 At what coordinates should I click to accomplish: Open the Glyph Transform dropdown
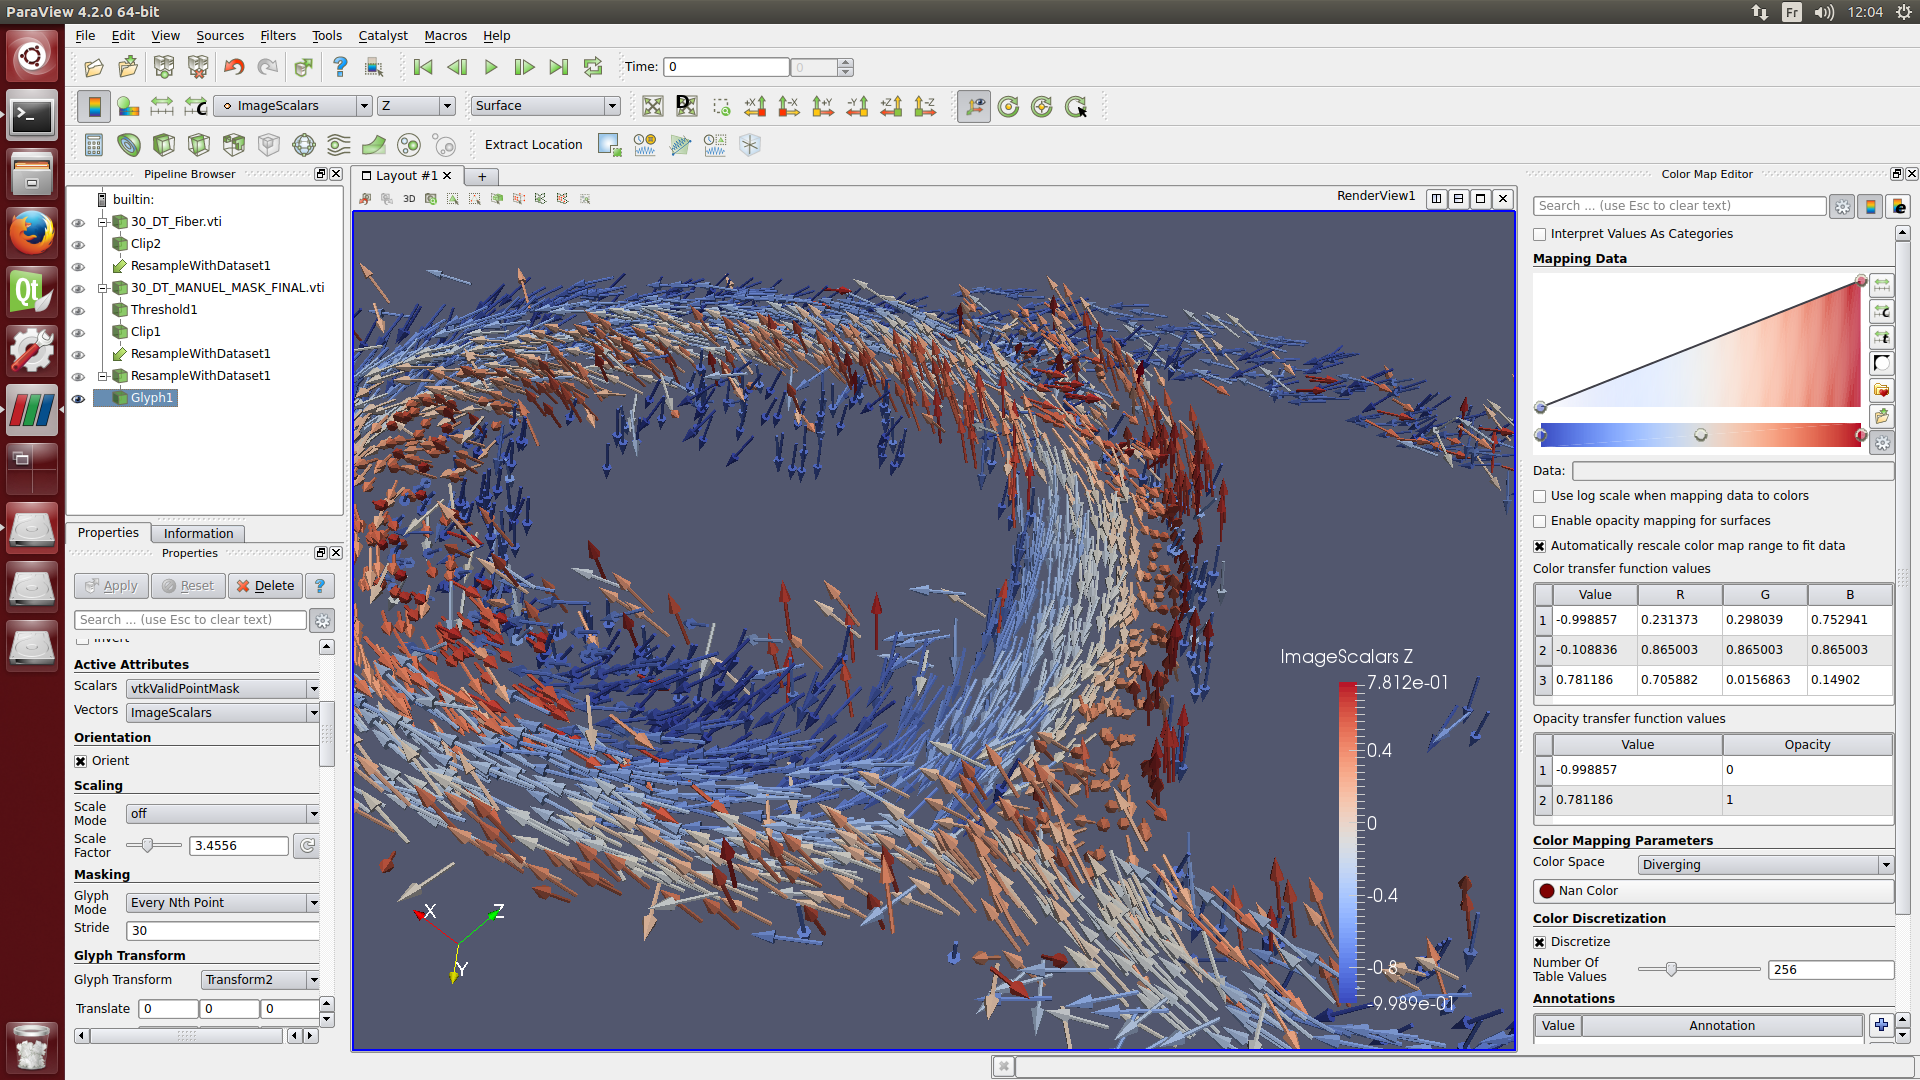click(260, 980)
